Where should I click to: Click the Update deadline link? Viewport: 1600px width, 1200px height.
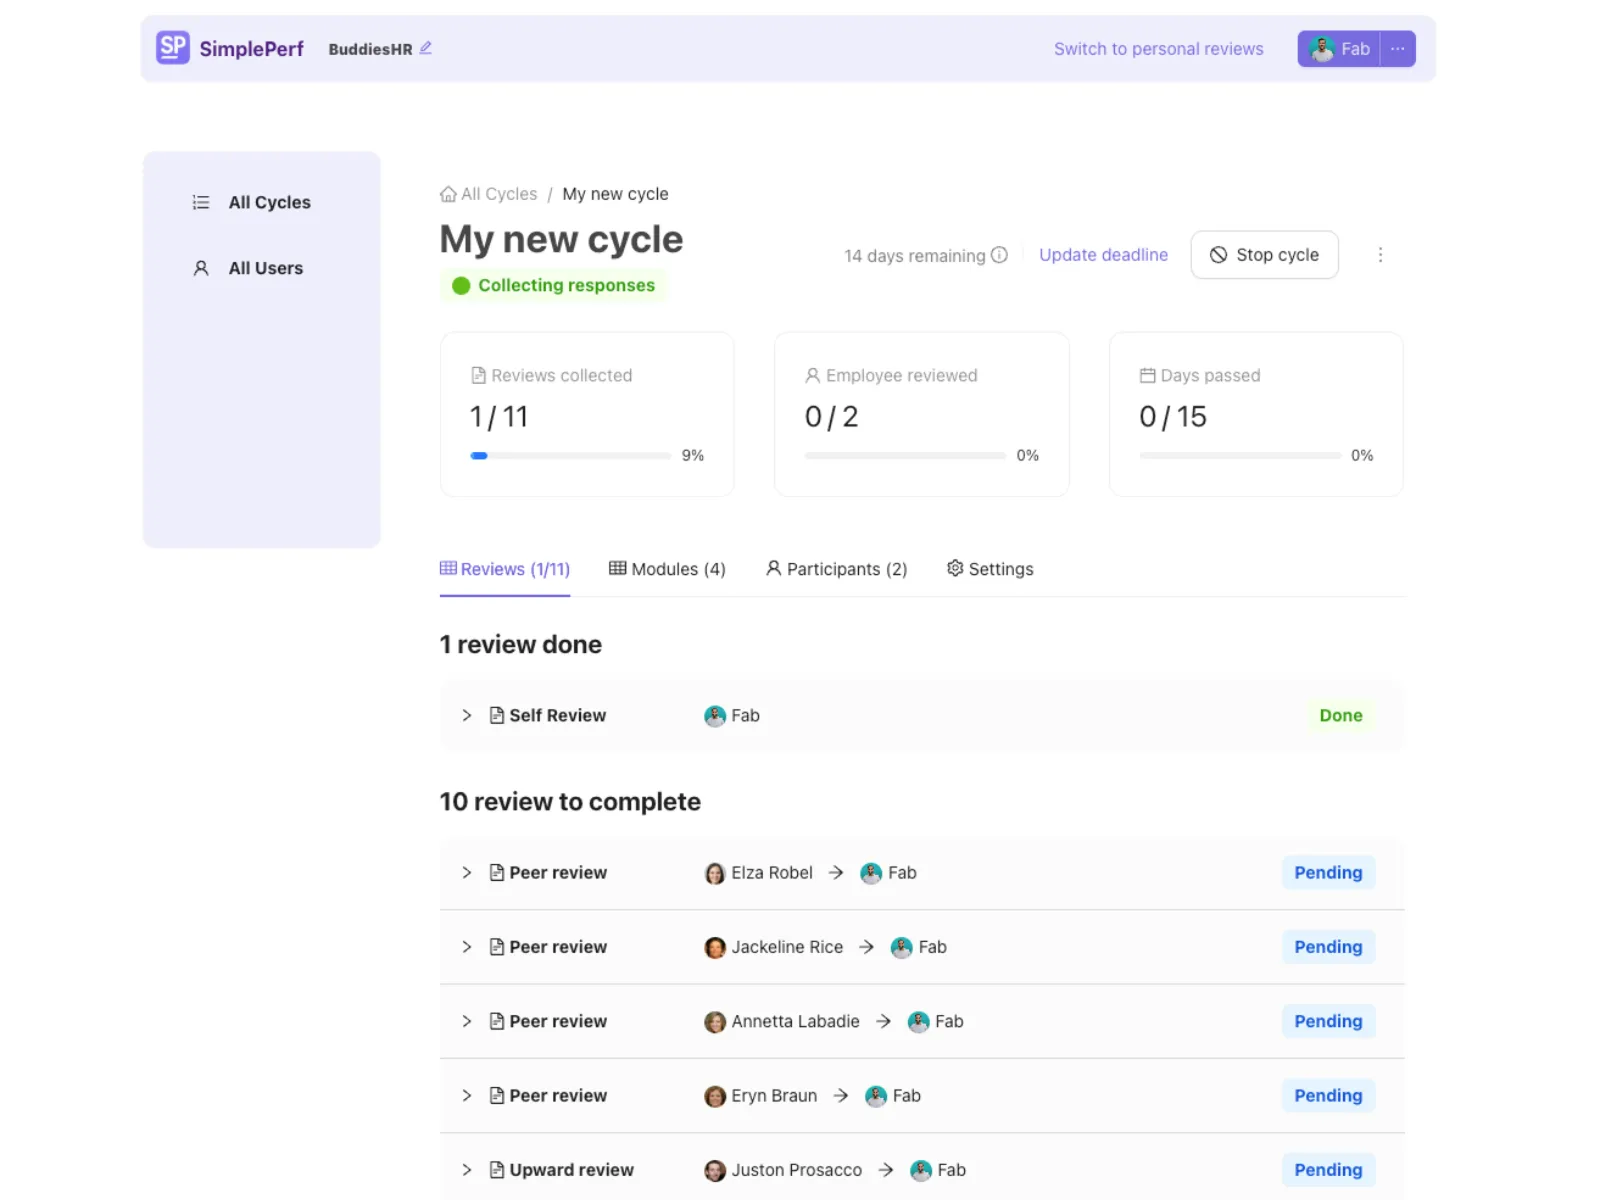1103,255
